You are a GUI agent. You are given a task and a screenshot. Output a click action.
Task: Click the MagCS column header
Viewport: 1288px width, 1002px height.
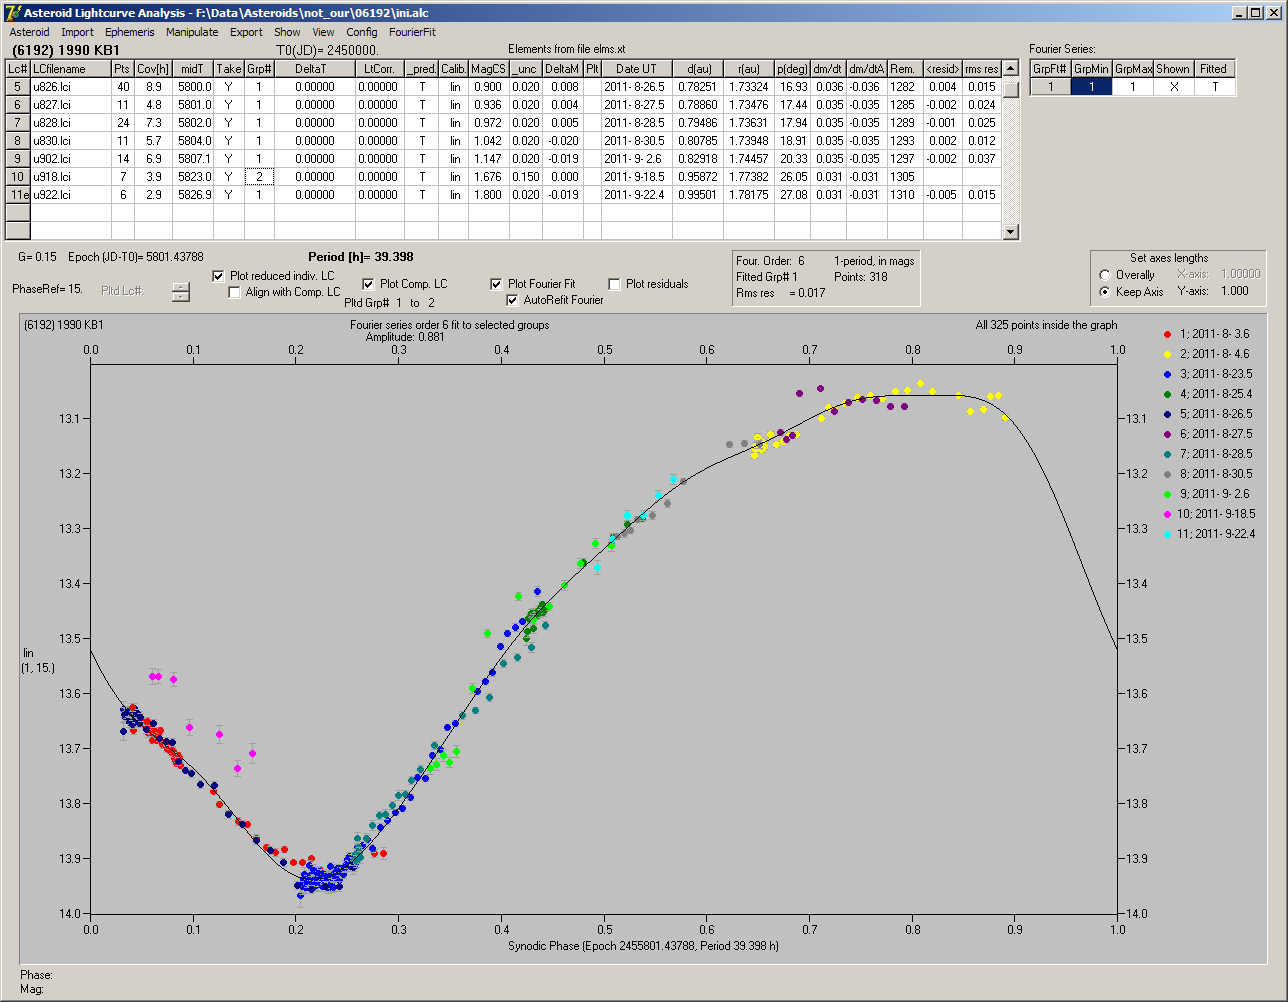tap(488, 69)
